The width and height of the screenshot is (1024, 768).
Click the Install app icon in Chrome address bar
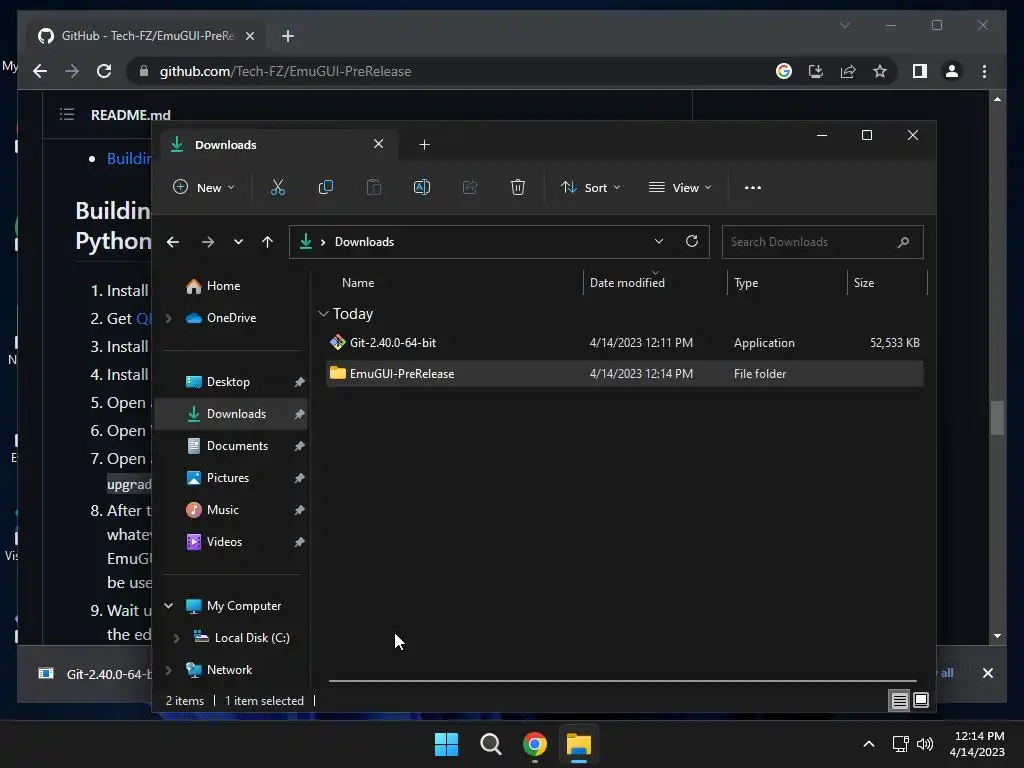[816, 71]
